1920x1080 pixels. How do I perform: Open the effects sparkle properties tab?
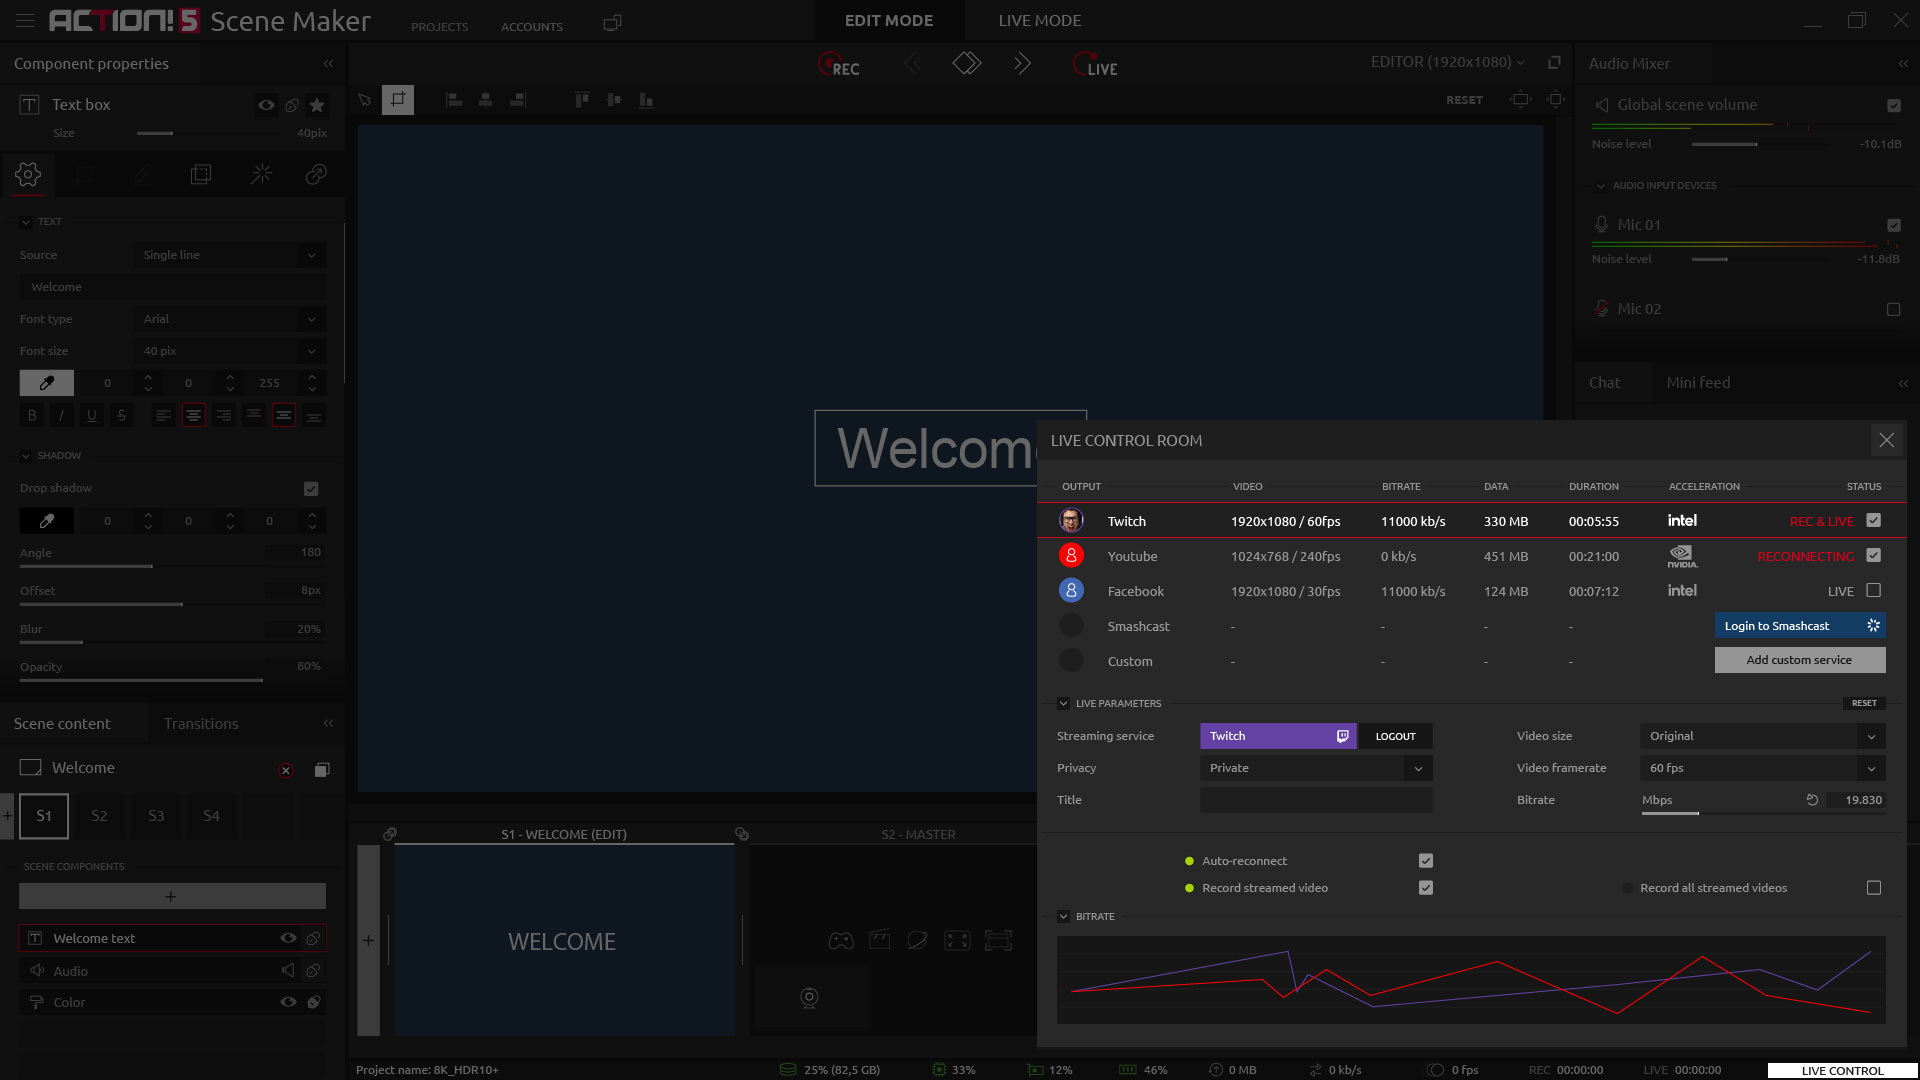tap(261, 174)
